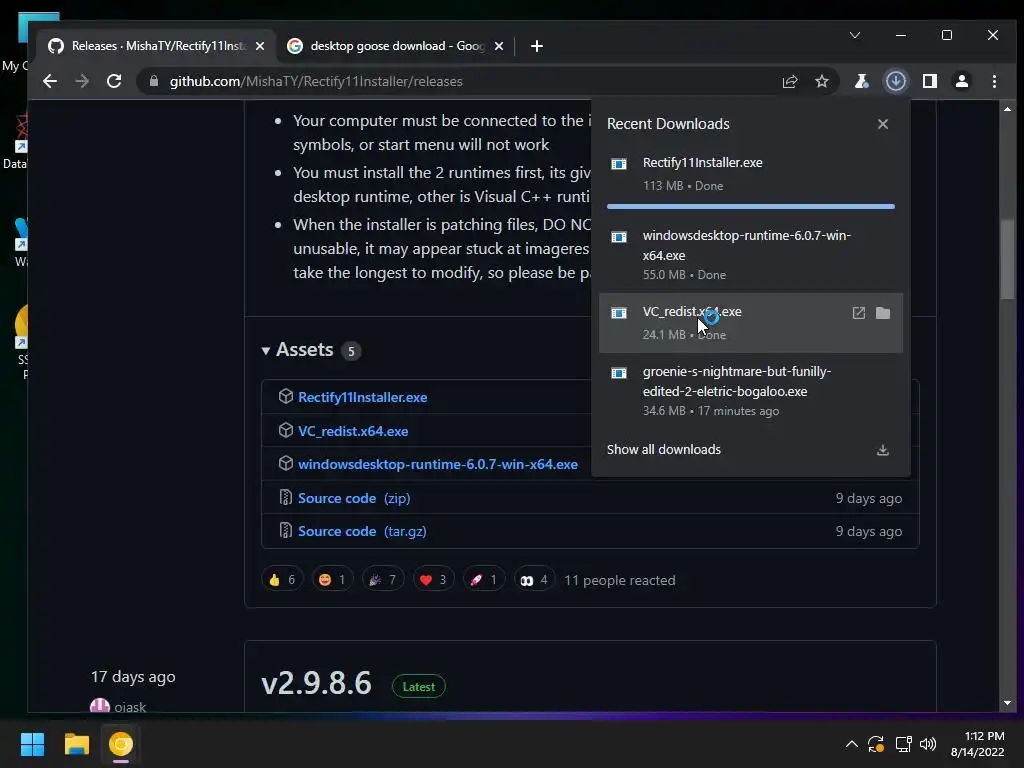View site info via lock icon
Screen dimensions: 1024x768
(x=154, y=81)
